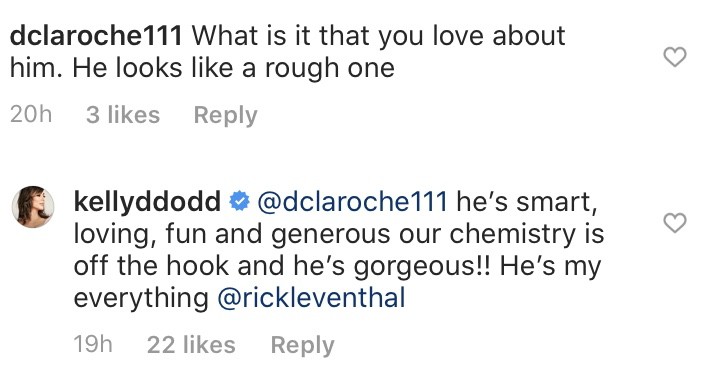Open the dclaroche111 username at comment start

tap(96, 36)
